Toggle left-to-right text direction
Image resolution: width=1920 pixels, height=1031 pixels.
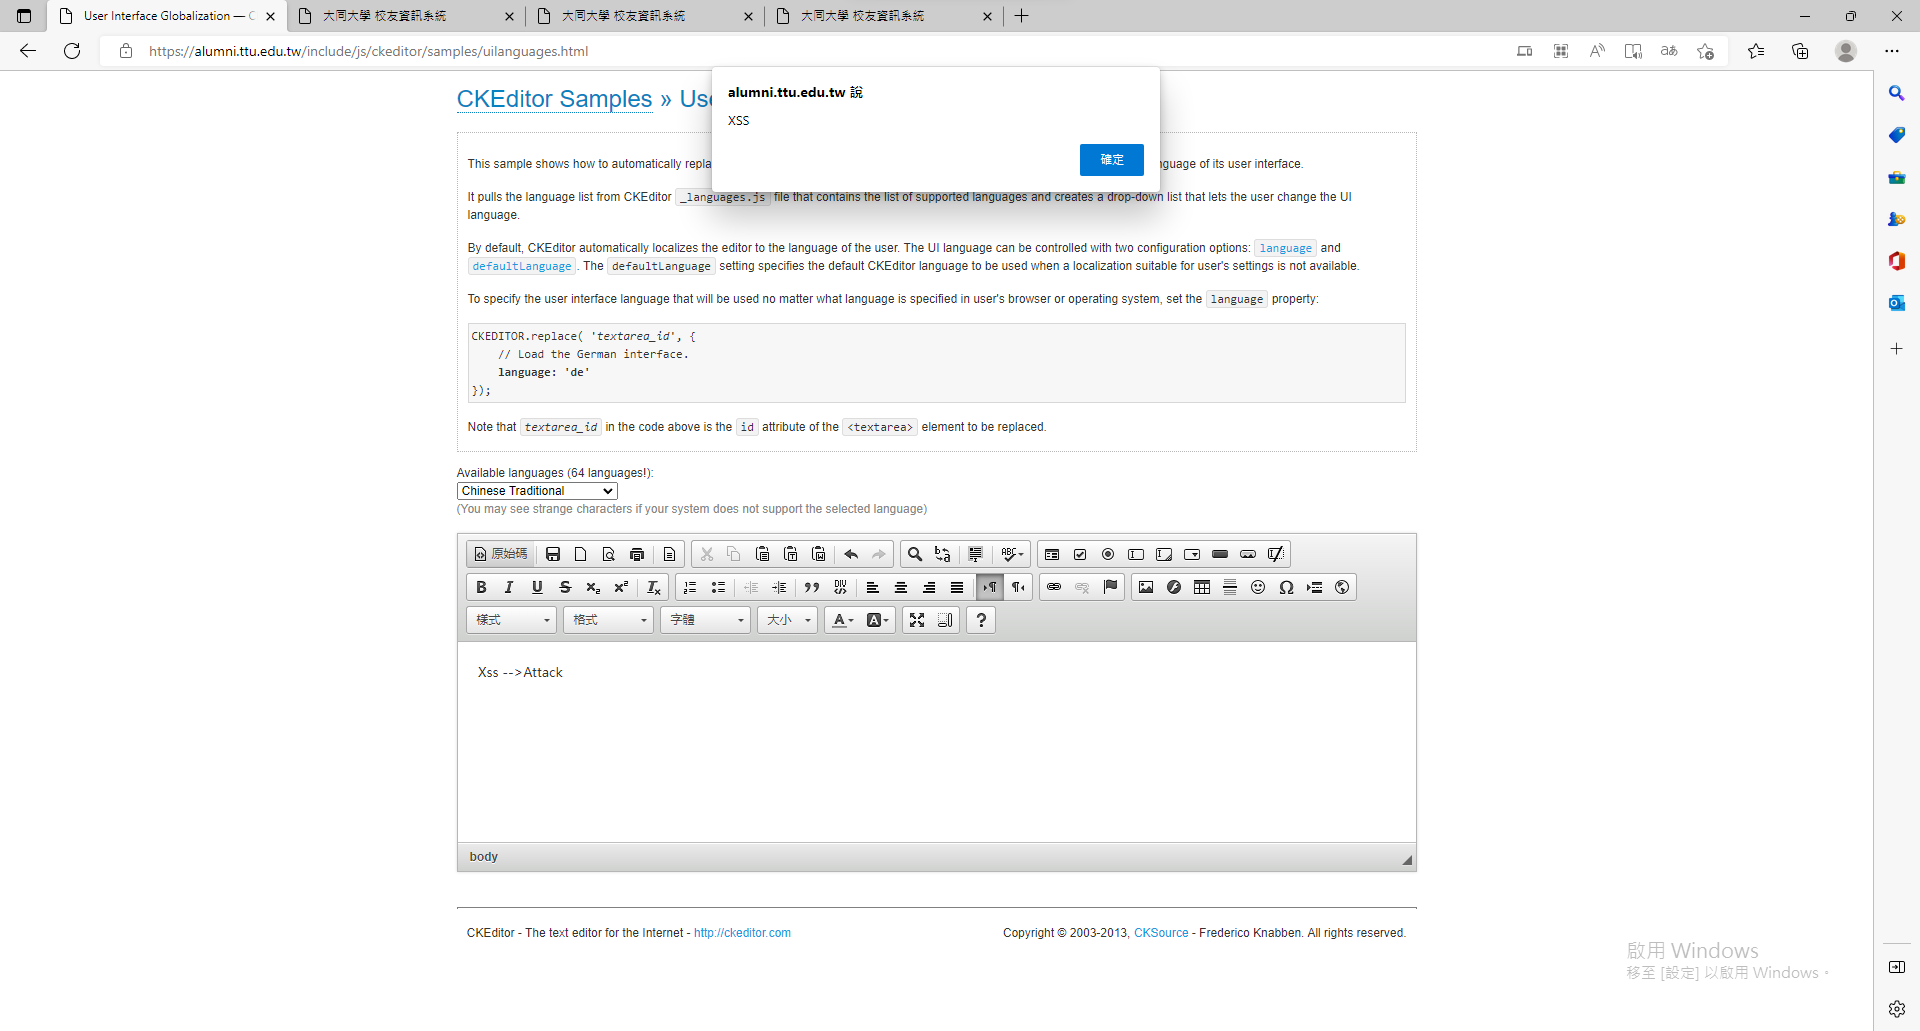[x=990, y=587]
